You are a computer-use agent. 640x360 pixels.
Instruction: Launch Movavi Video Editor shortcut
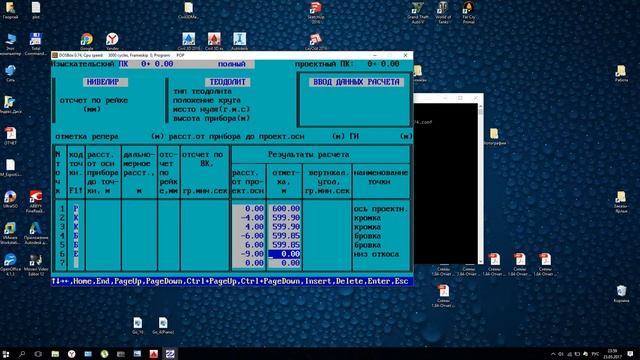[x=36, y=264]
